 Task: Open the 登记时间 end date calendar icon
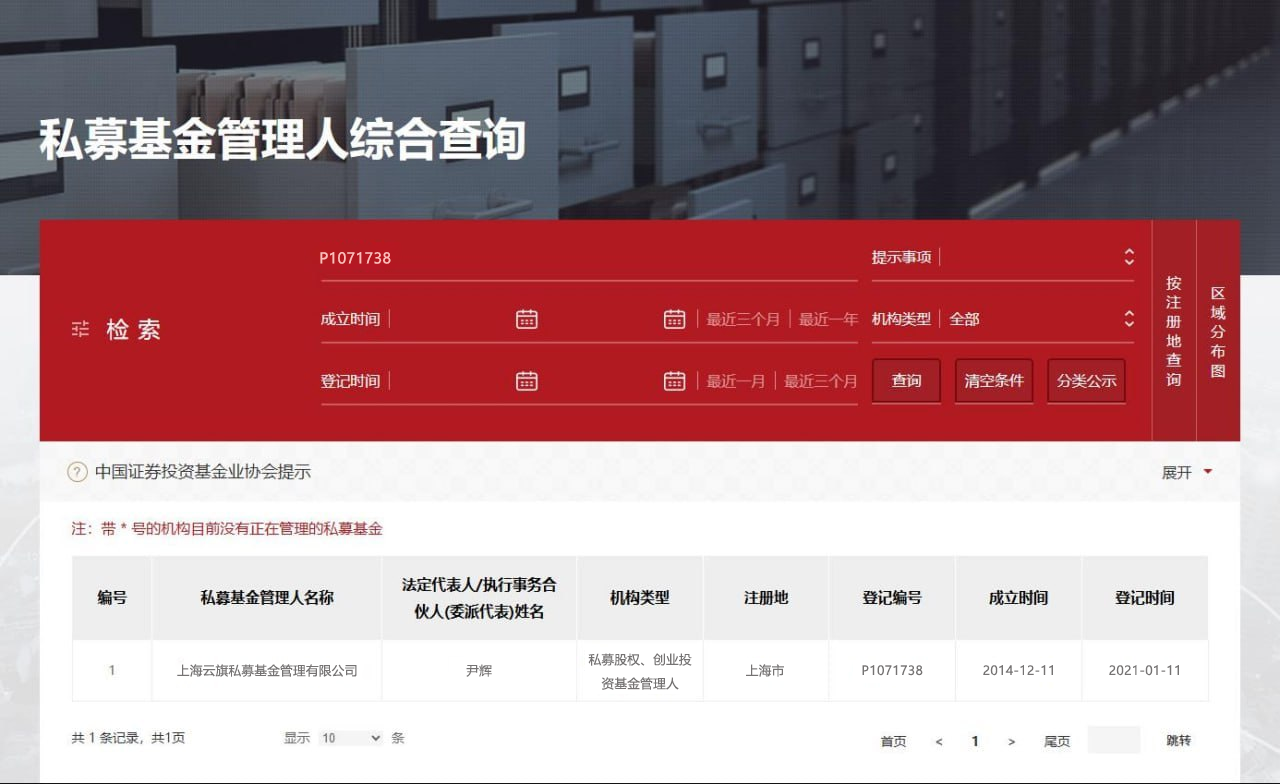click(x=675, y=381)
